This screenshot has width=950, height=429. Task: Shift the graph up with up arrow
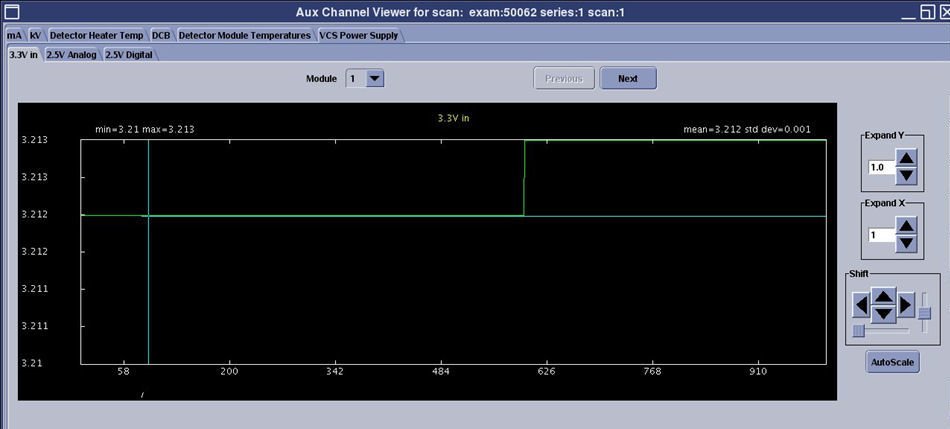883,296
